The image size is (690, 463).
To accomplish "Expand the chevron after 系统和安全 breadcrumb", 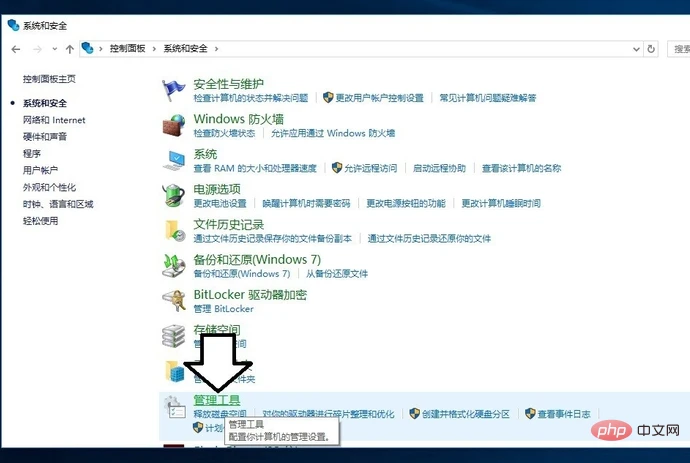I will 216,49.
